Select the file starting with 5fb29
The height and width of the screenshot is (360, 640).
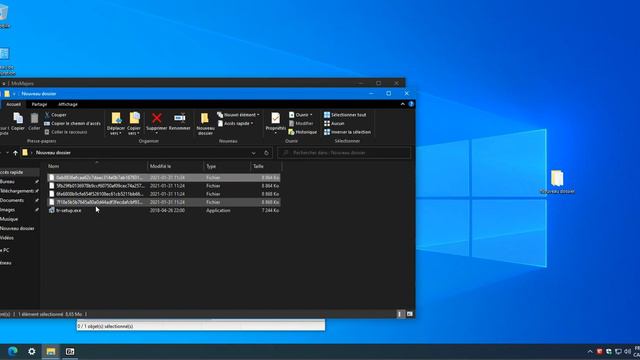coord(164,186)
